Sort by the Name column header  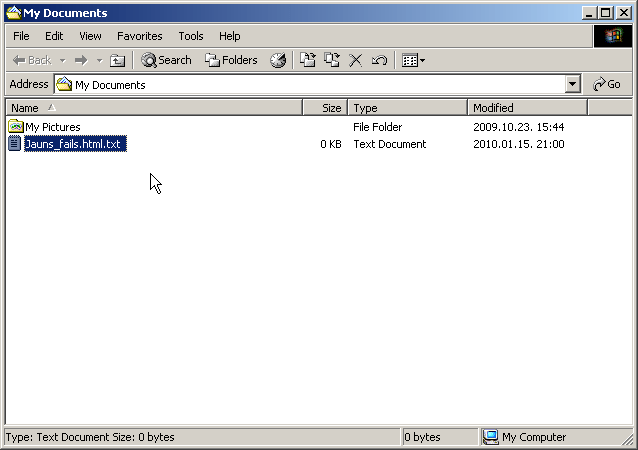[154, 108]
